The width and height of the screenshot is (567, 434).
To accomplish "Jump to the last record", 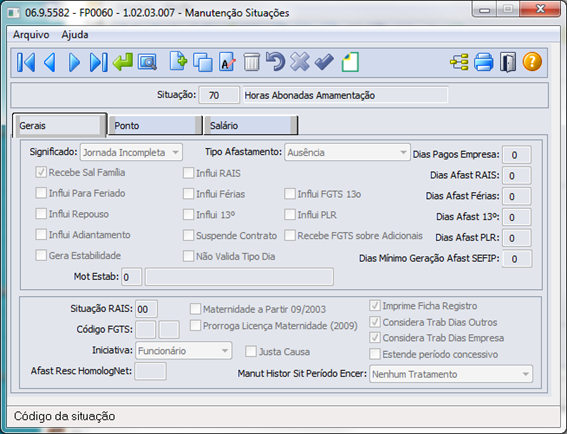I will [x=98, y=62].
